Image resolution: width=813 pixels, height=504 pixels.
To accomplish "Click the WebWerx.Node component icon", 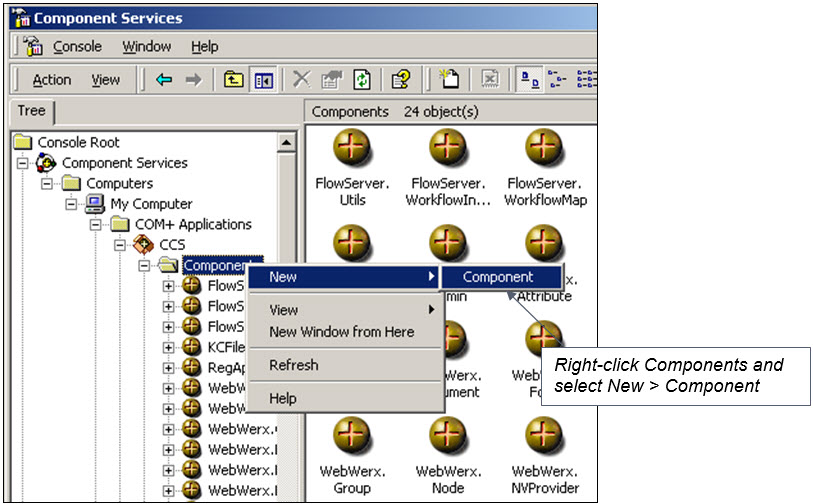I will (x=448, y=436).
